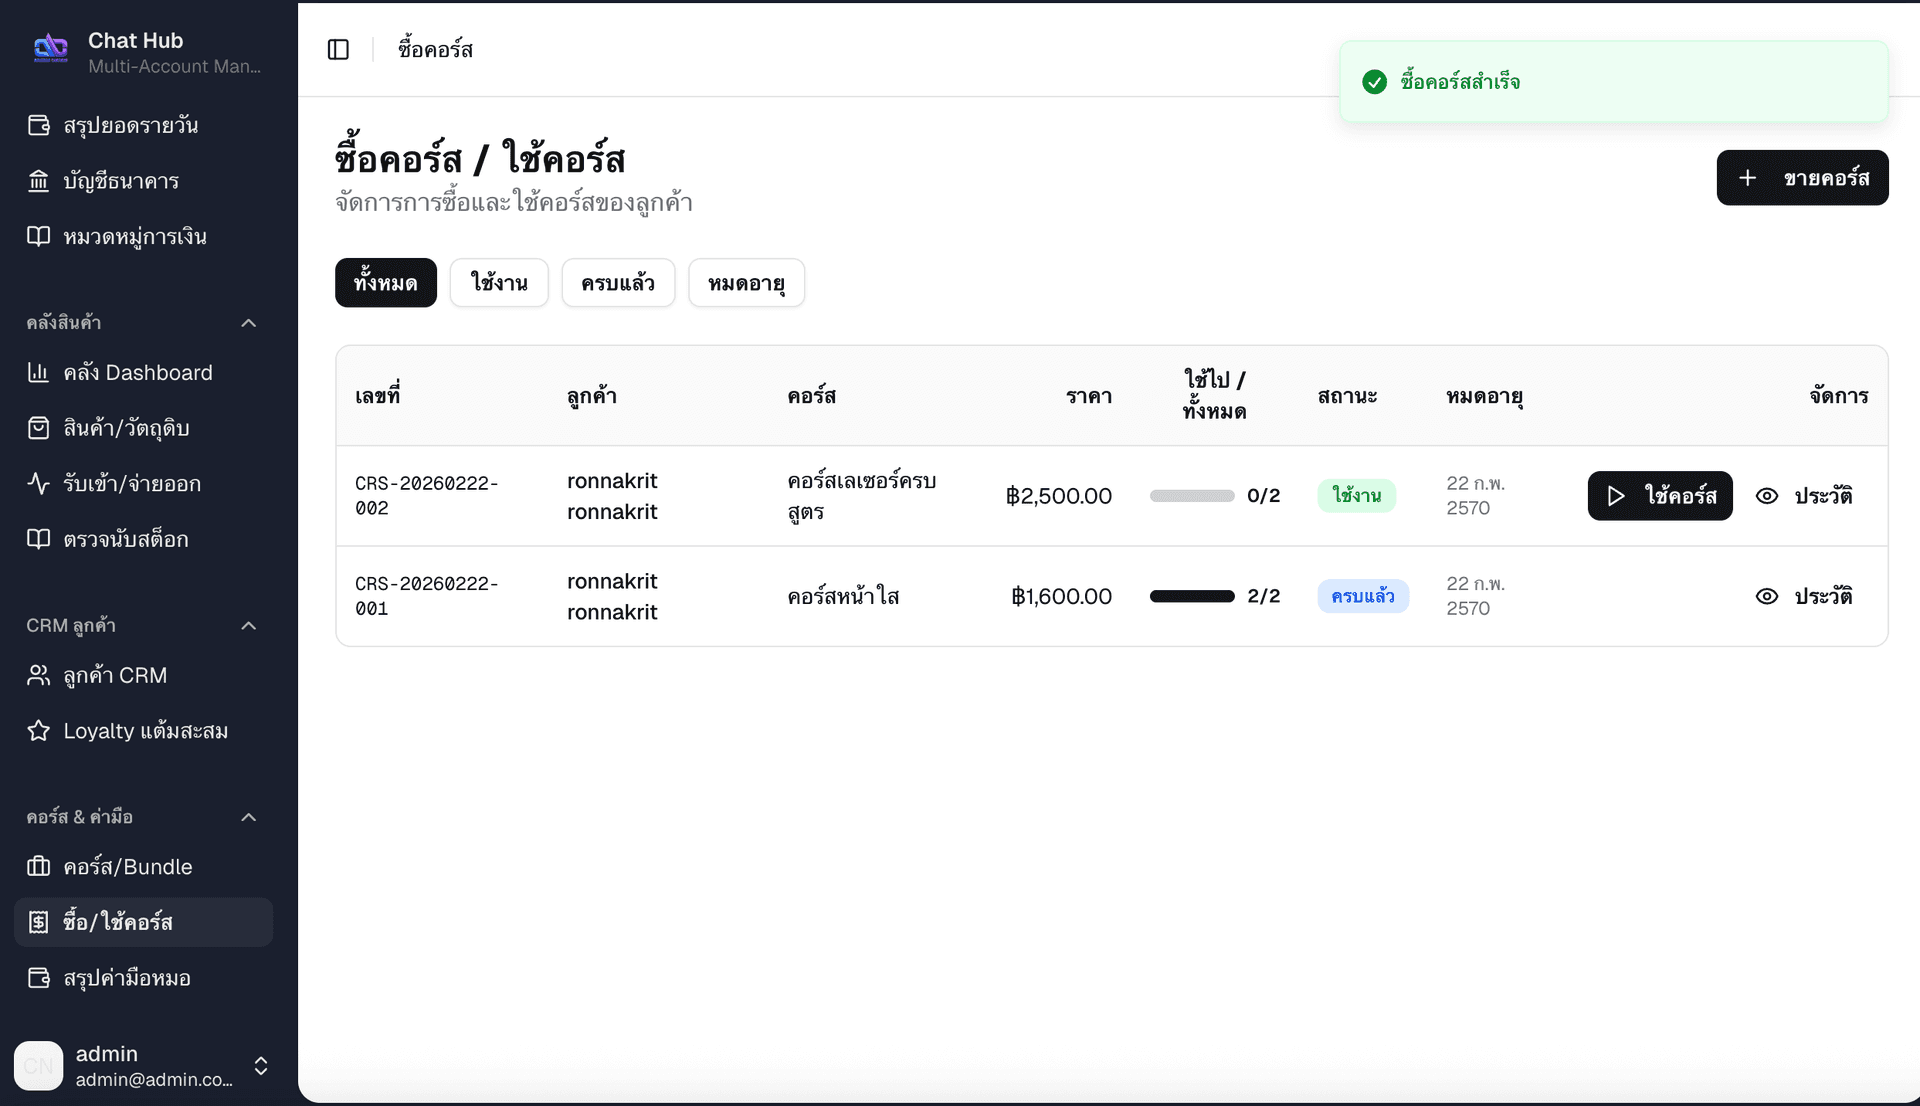Click the 0/2 usage progress bar
Screen dimensions: 1920x1106
(1192, 496)
